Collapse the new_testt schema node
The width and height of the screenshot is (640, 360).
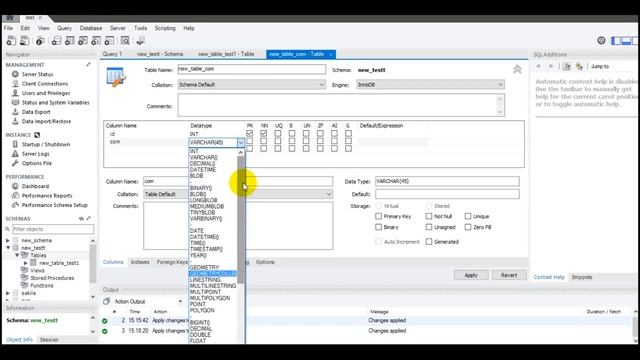point(8,248)
